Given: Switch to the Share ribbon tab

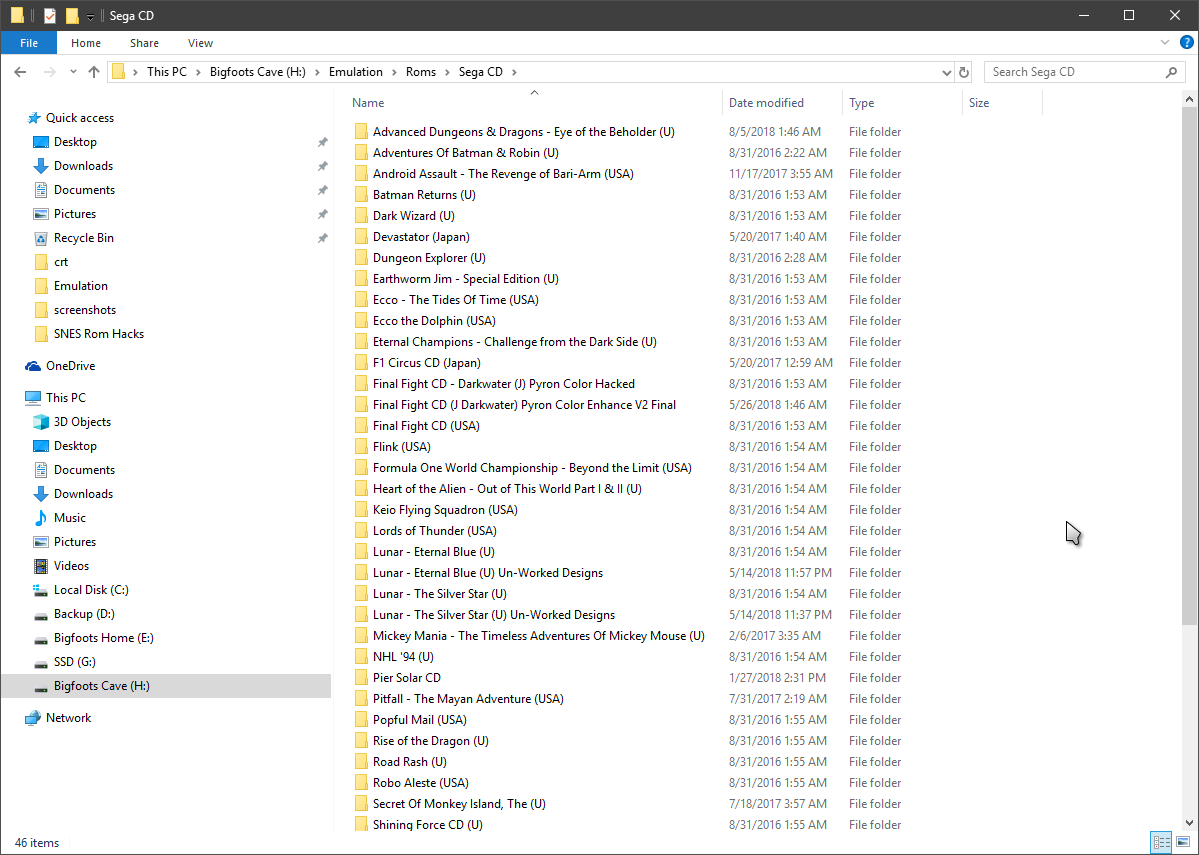Looking at the screenshot, I should [x=145, y=43].
